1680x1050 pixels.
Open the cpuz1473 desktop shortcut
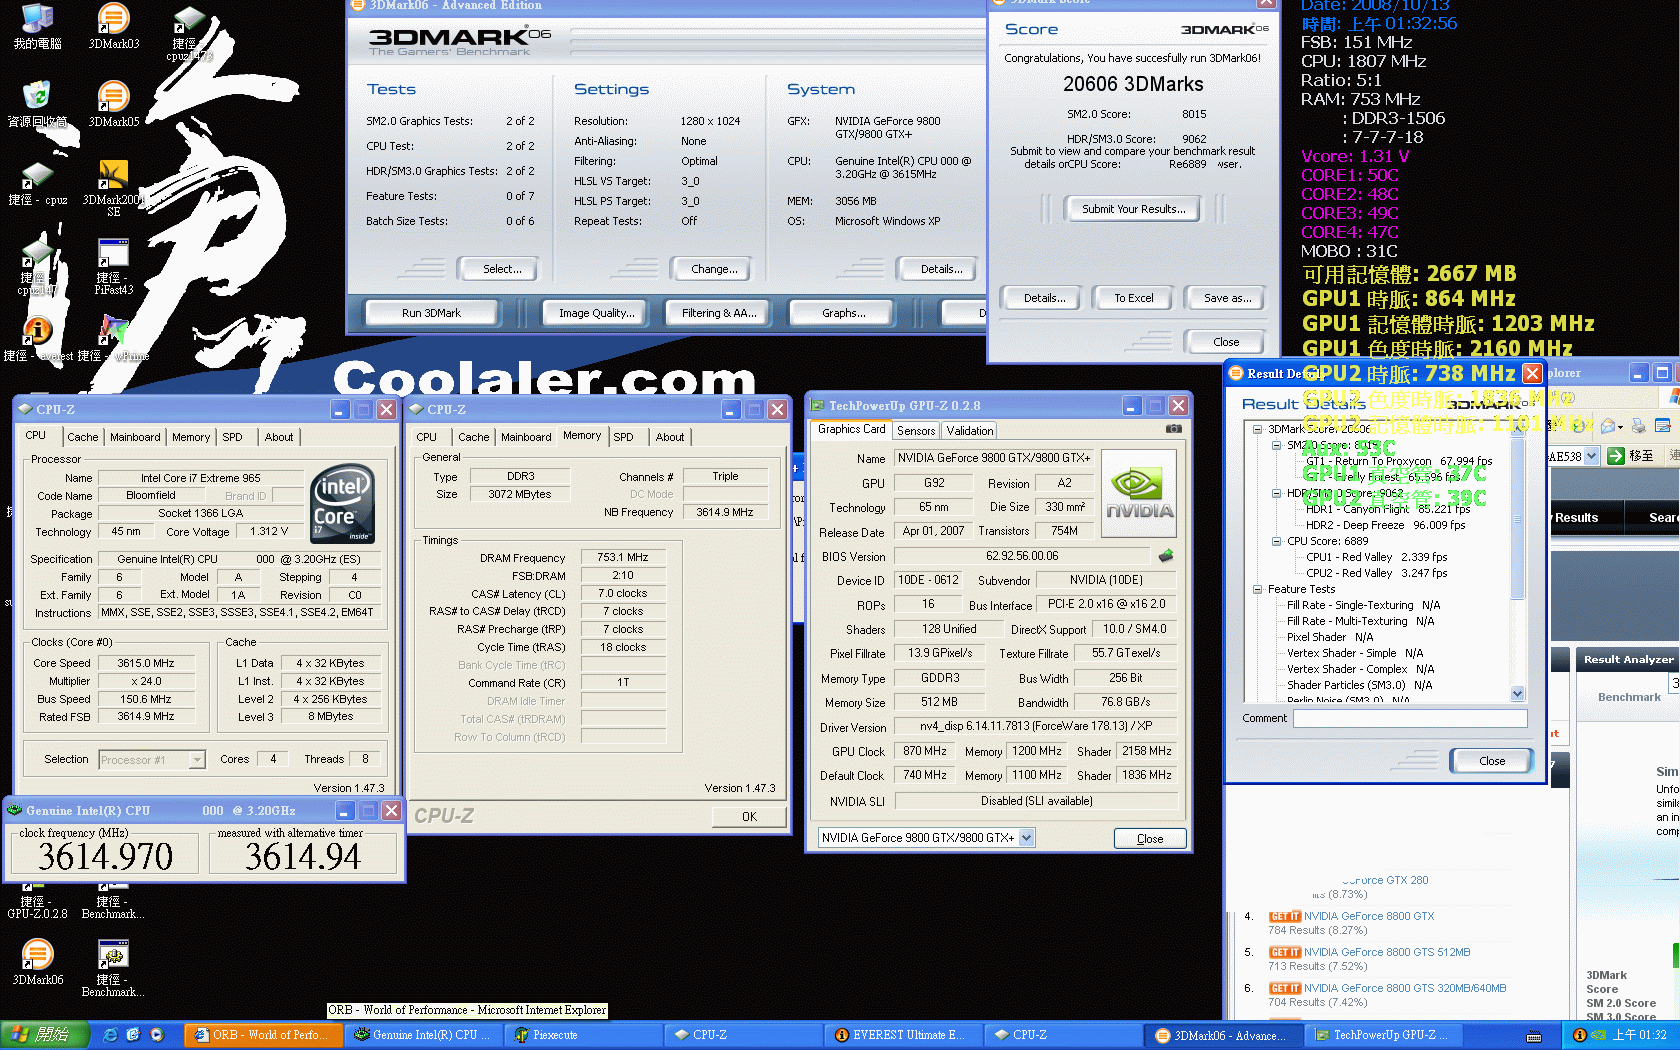[189, 32]
